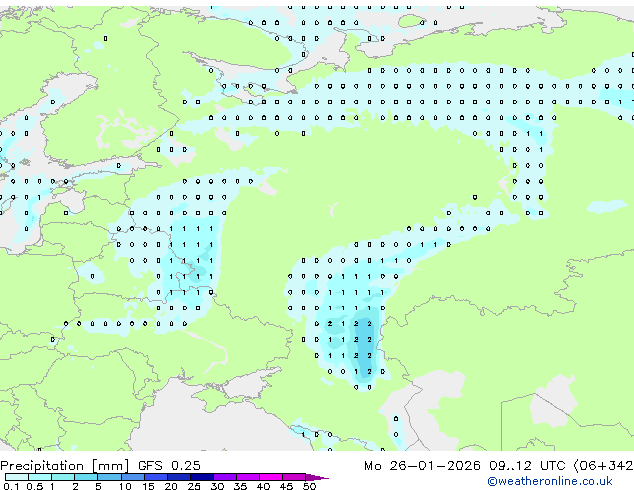Screen dimensions: 634x490
Task: Click the 0.5–1 mm legend color swatch
Action: [x=40, y=477]
